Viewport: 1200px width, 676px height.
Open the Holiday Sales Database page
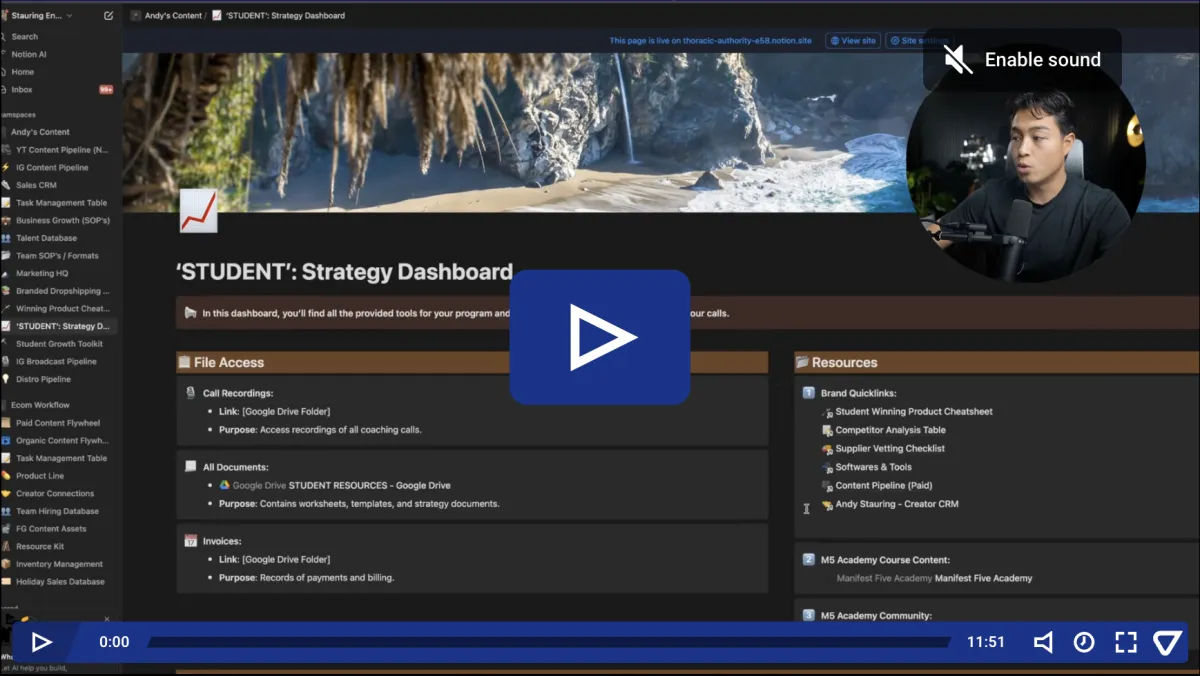pyautogui.click(x=58, y=581)
